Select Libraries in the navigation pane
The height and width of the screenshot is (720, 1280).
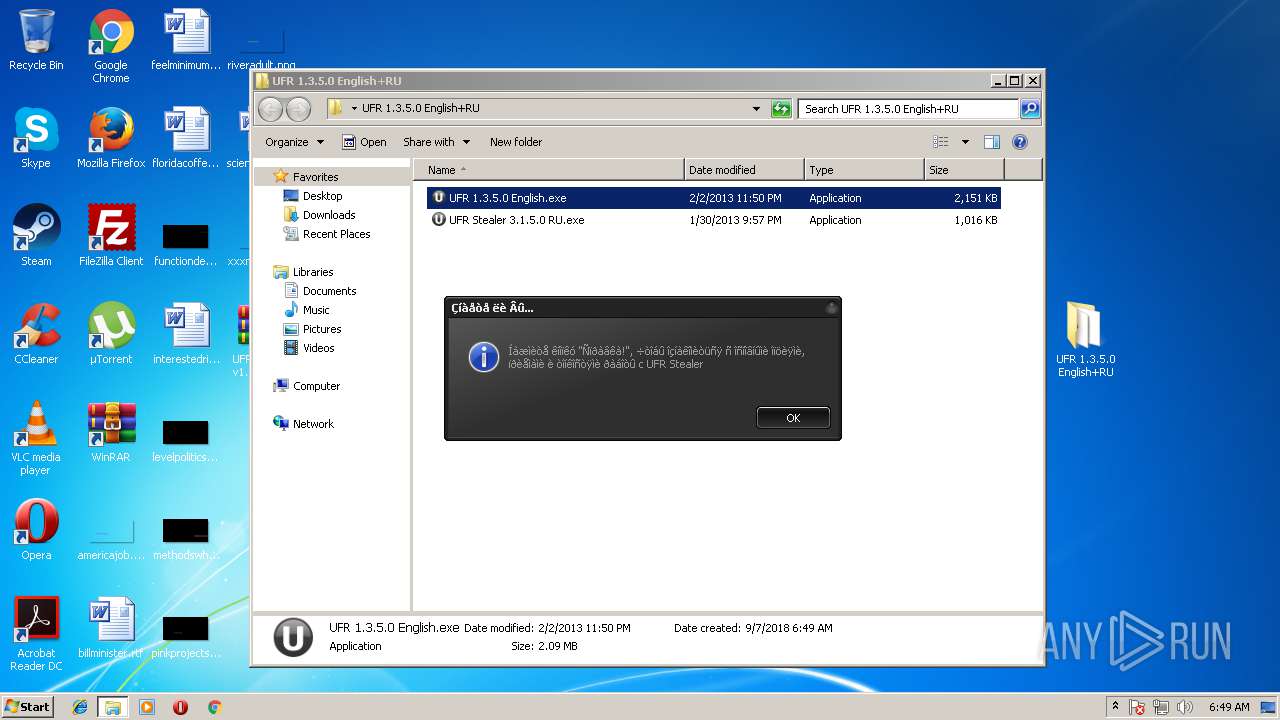[x=313, y=272]
